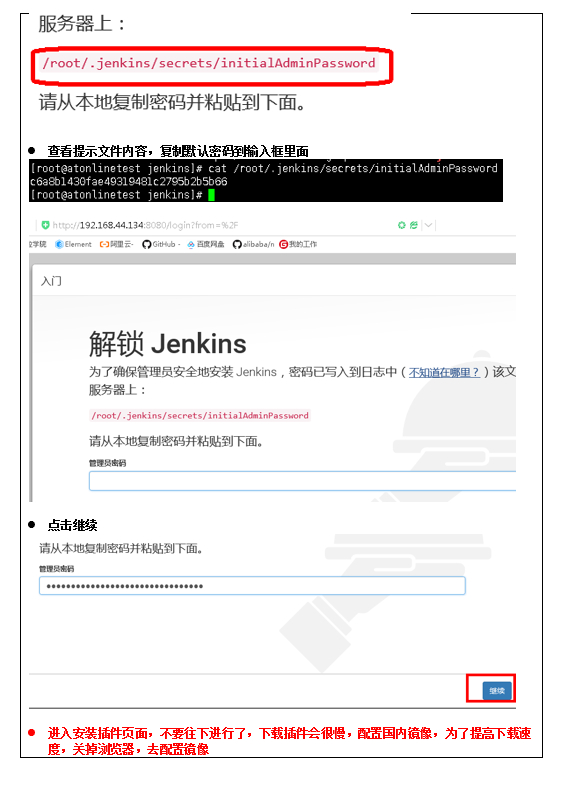This screenshot has height=793, width=572.
Task: Click the green refresh-style icon beside address bar dropdown
Action: click(x=414, y=225)
